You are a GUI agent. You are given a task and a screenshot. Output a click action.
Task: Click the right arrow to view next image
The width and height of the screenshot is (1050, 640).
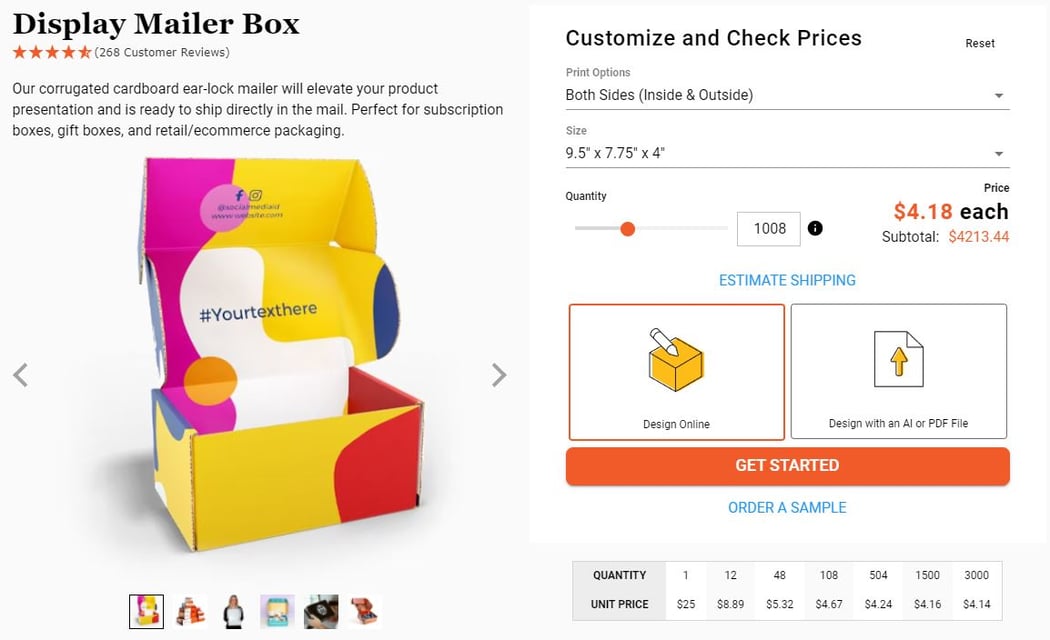[x=498, y=374]
